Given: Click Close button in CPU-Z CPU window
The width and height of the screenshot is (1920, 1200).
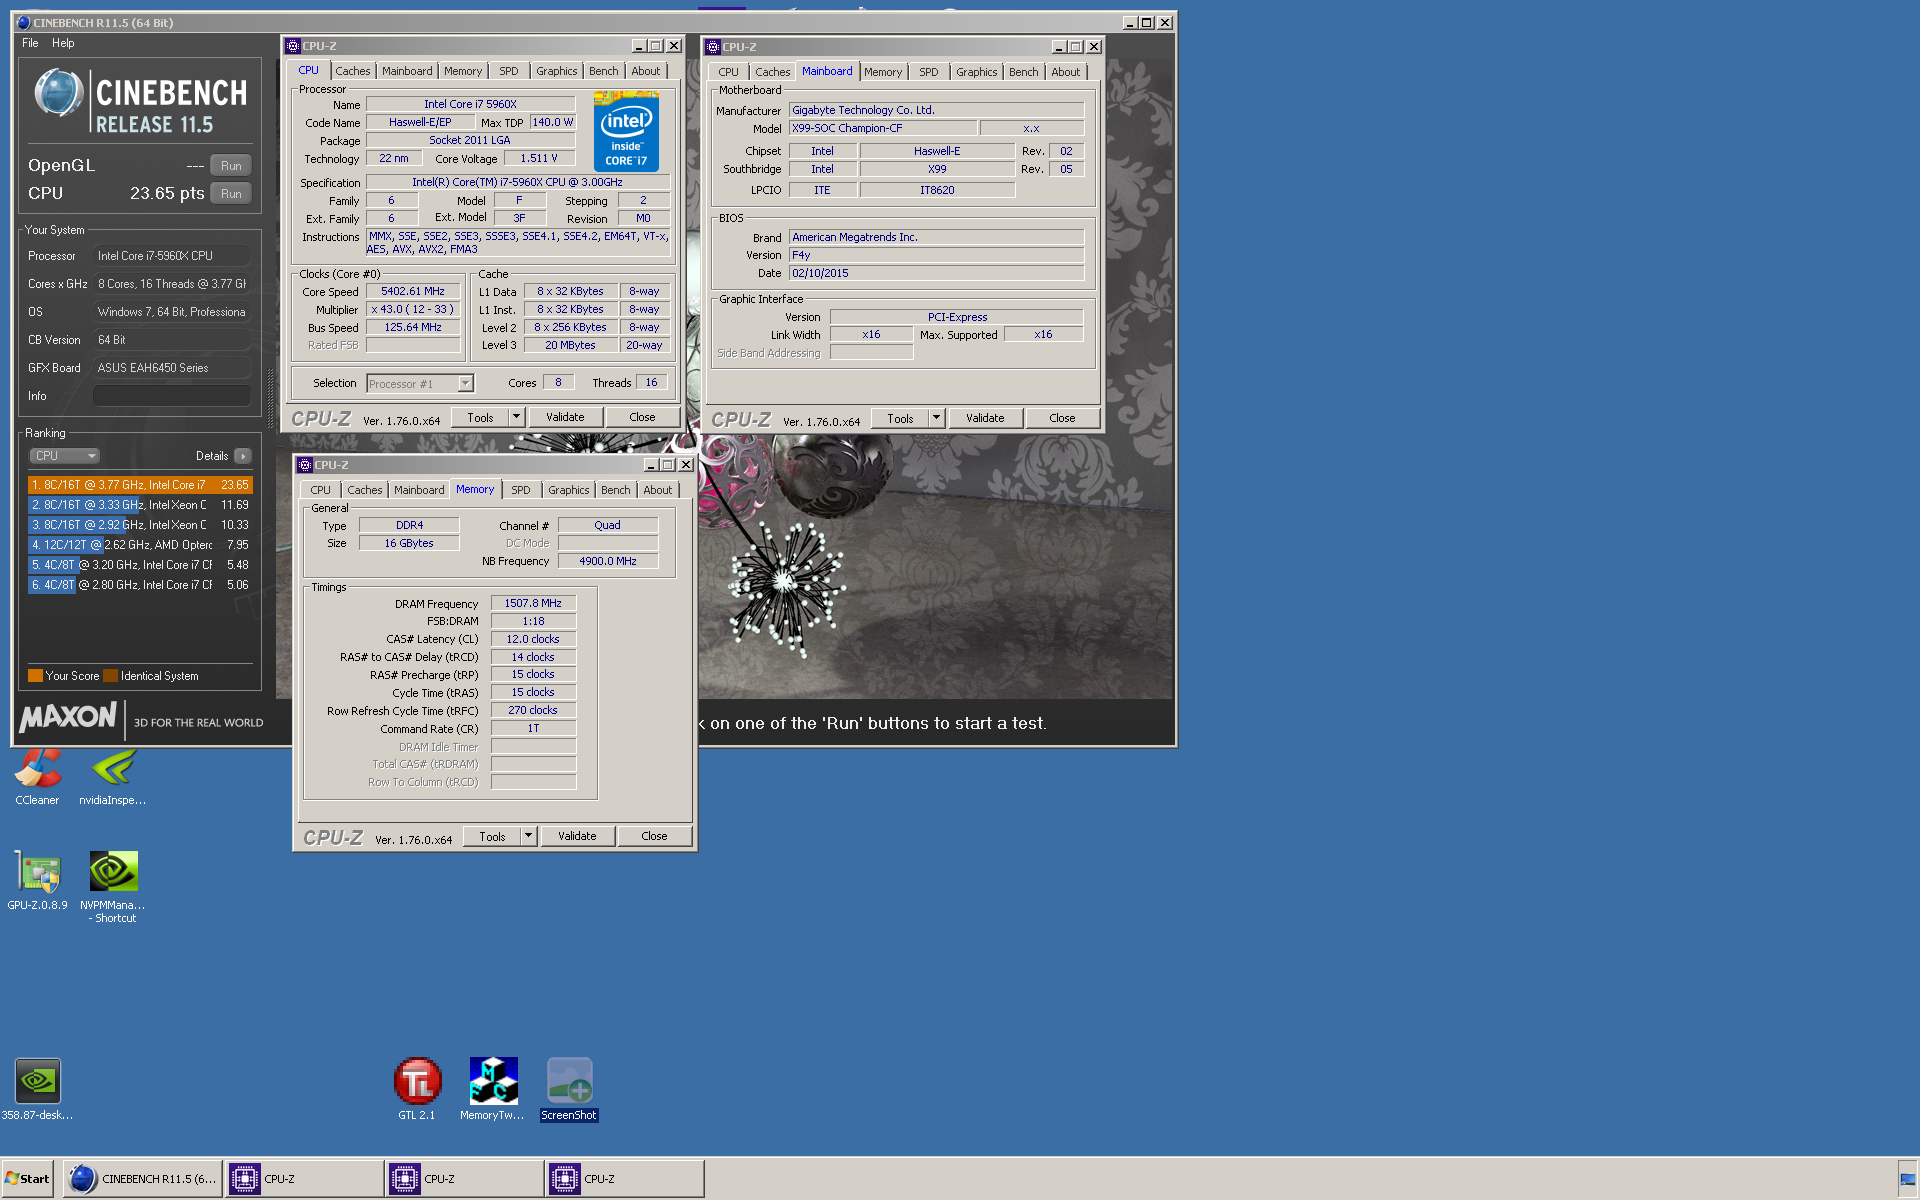Looking at the screenshot, I should click(x=642, y=417).
